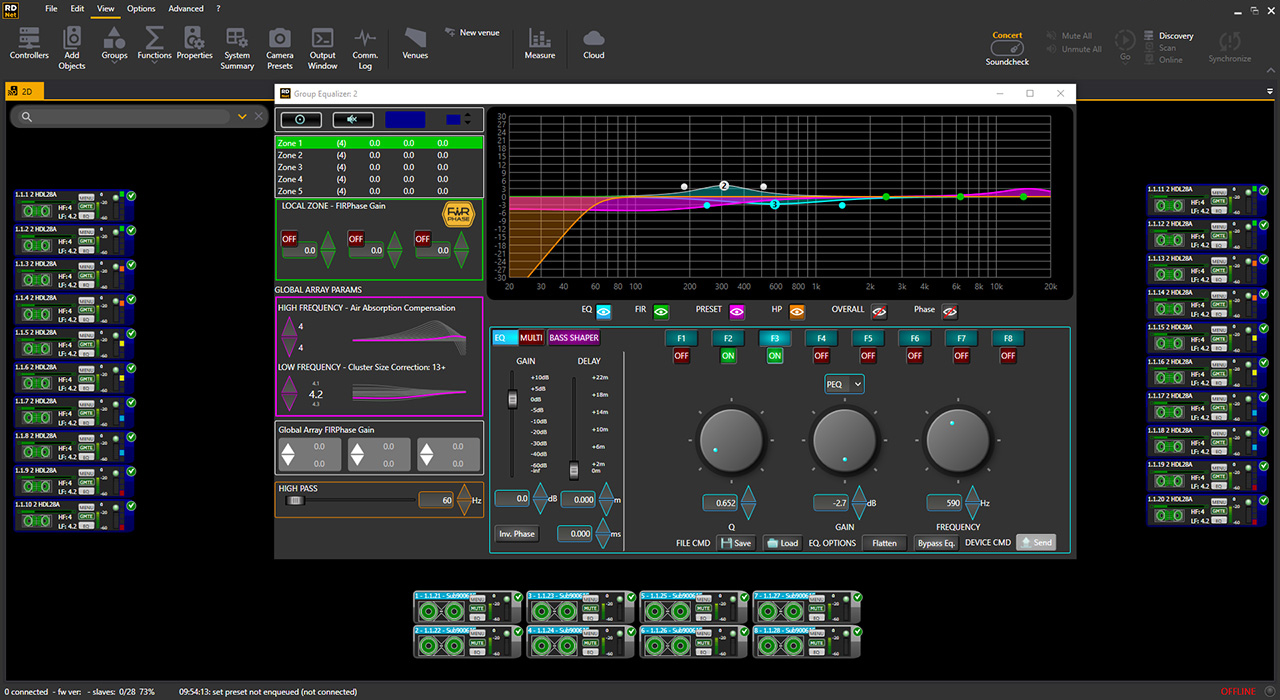Toggle FIR curve visibility eye
Viewport: 1280px width, 700px height.
(661, 311)
